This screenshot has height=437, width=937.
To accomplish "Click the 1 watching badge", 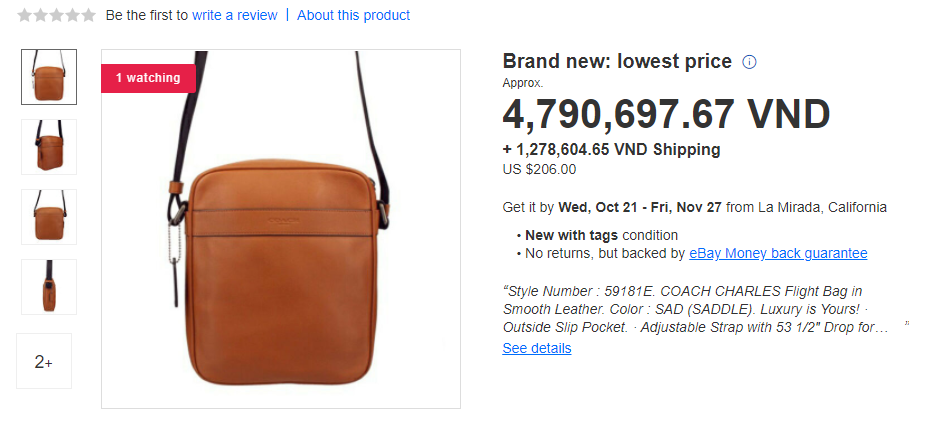I will 148,78.
